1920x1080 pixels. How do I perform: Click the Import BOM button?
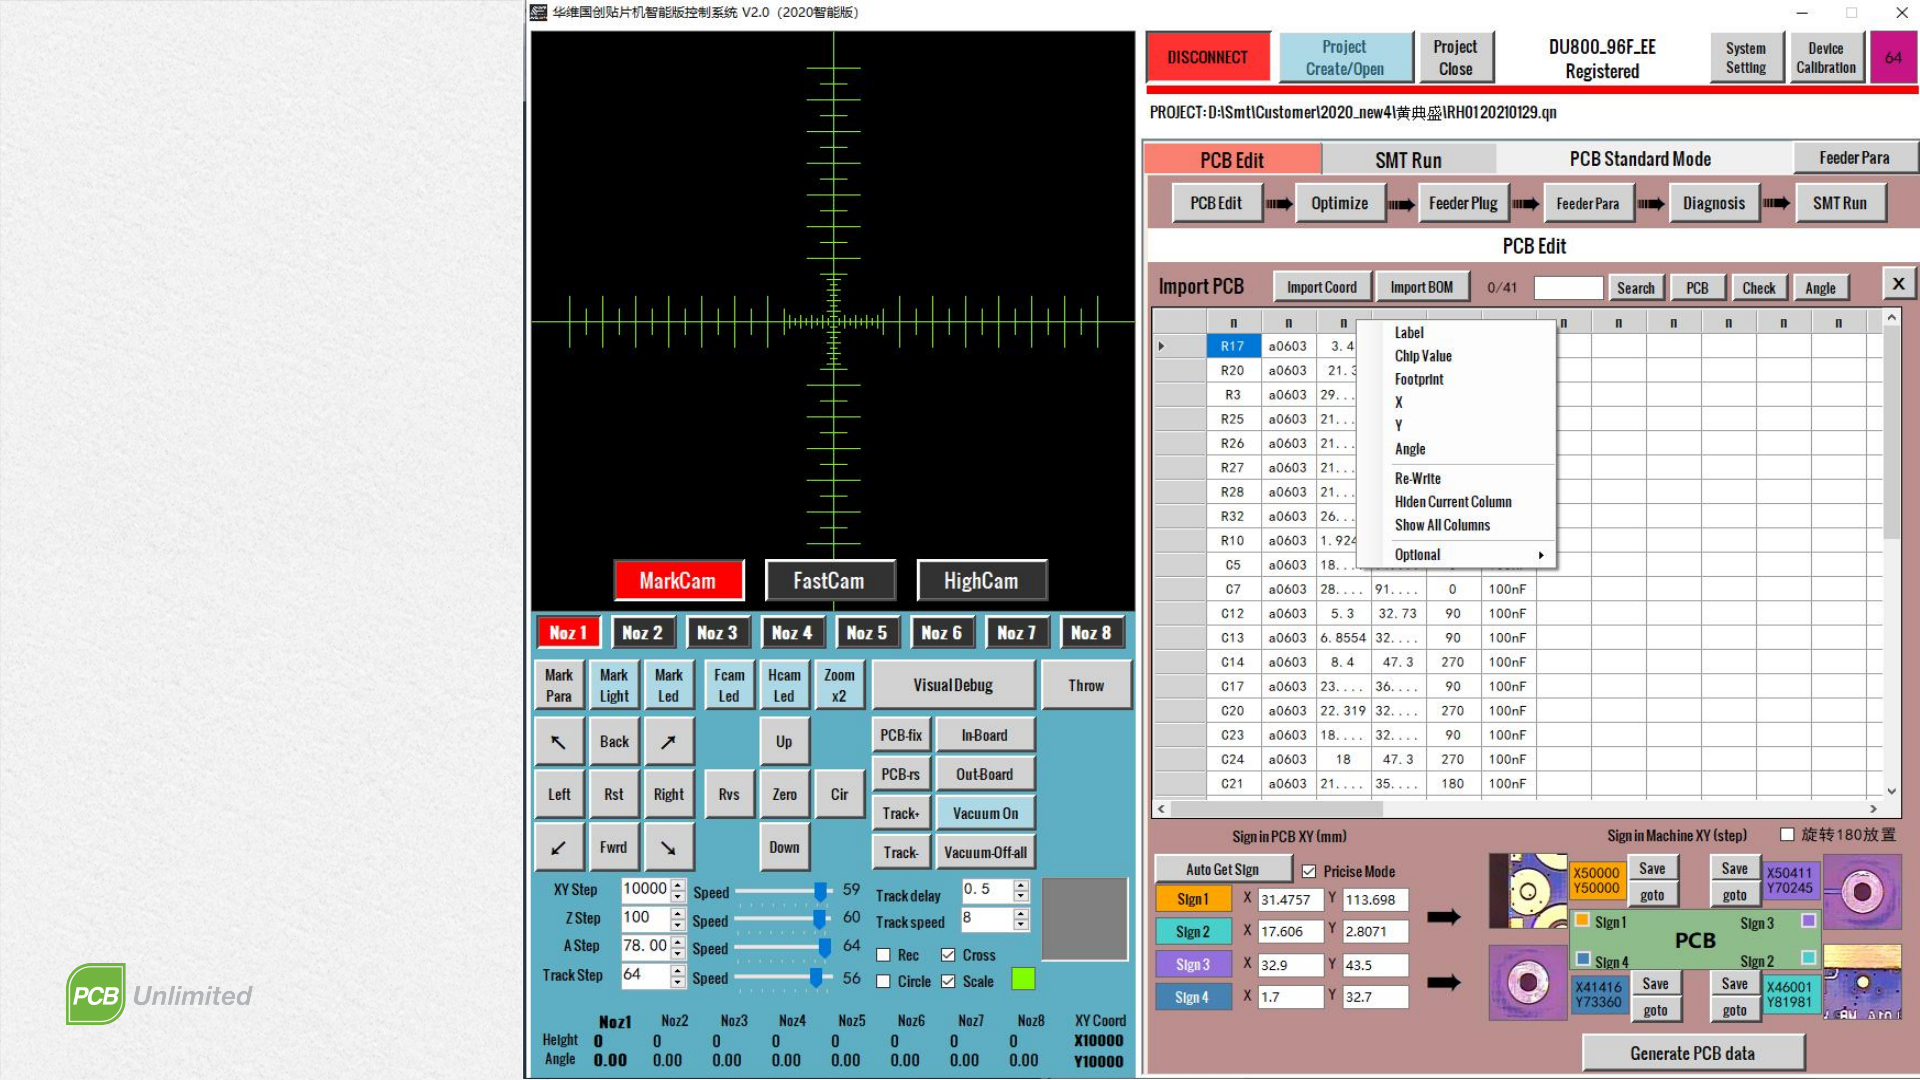point(1421,287)
